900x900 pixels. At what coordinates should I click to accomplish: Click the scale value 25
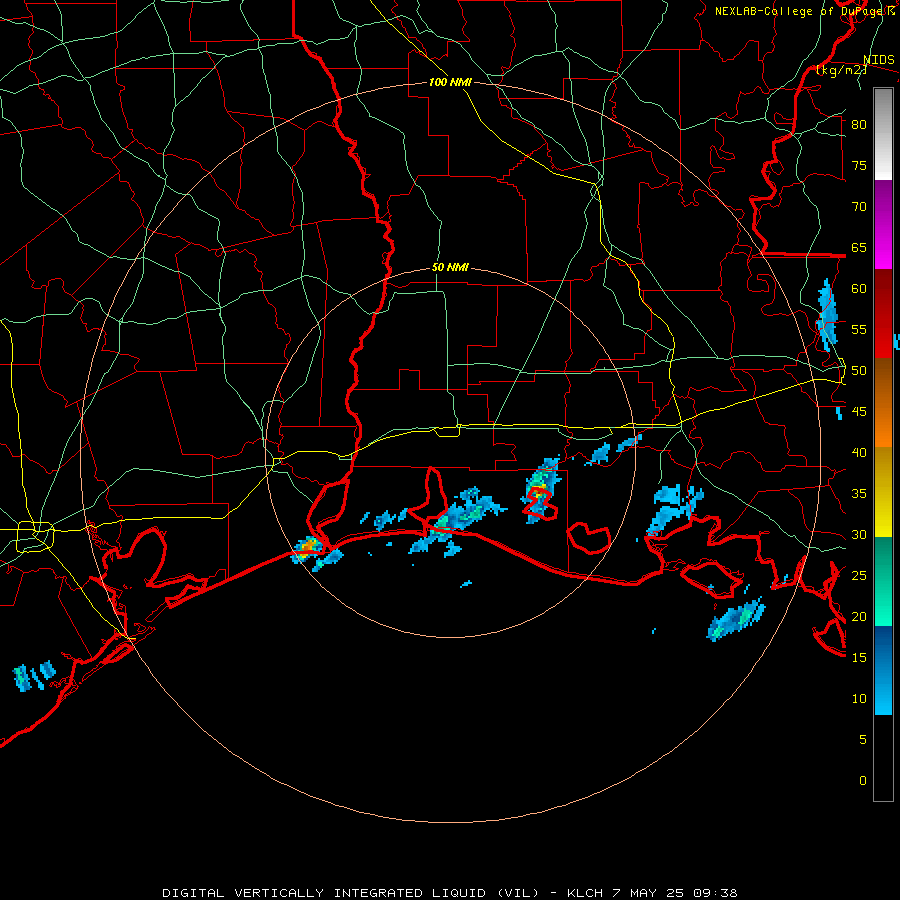click(x=859, y=576)
